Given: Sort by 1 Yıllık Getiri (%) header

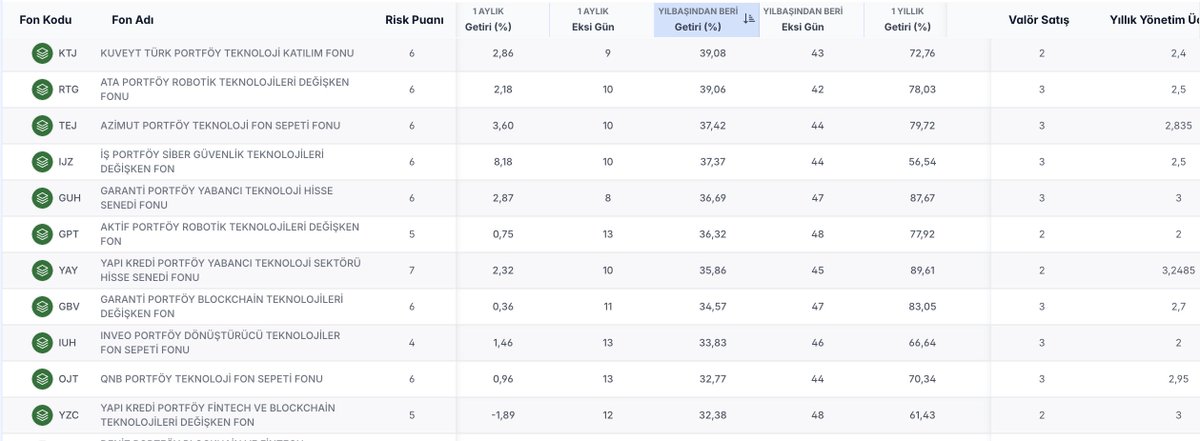Looking at the screenshot, I should (x=909, y=19).
